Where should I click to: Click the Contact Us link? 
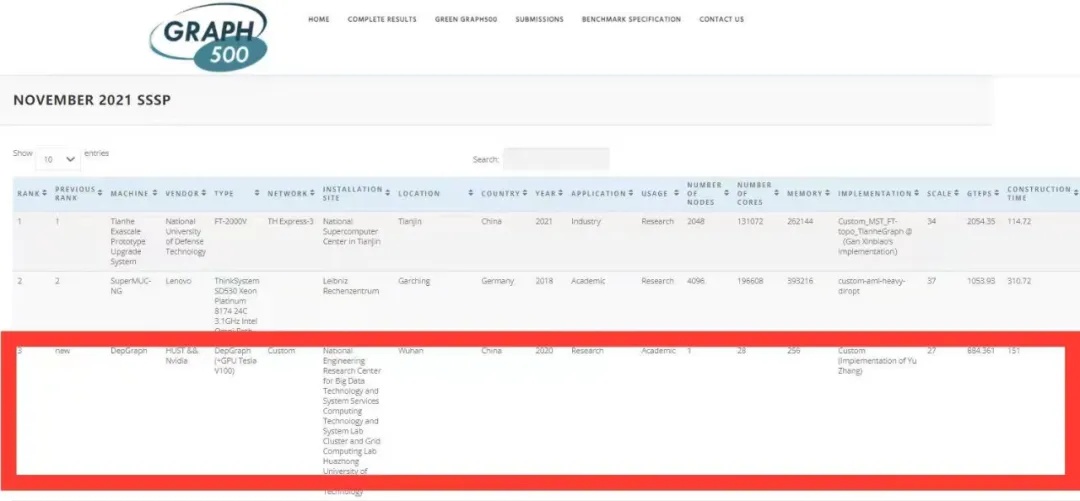(x=721, y=19)
